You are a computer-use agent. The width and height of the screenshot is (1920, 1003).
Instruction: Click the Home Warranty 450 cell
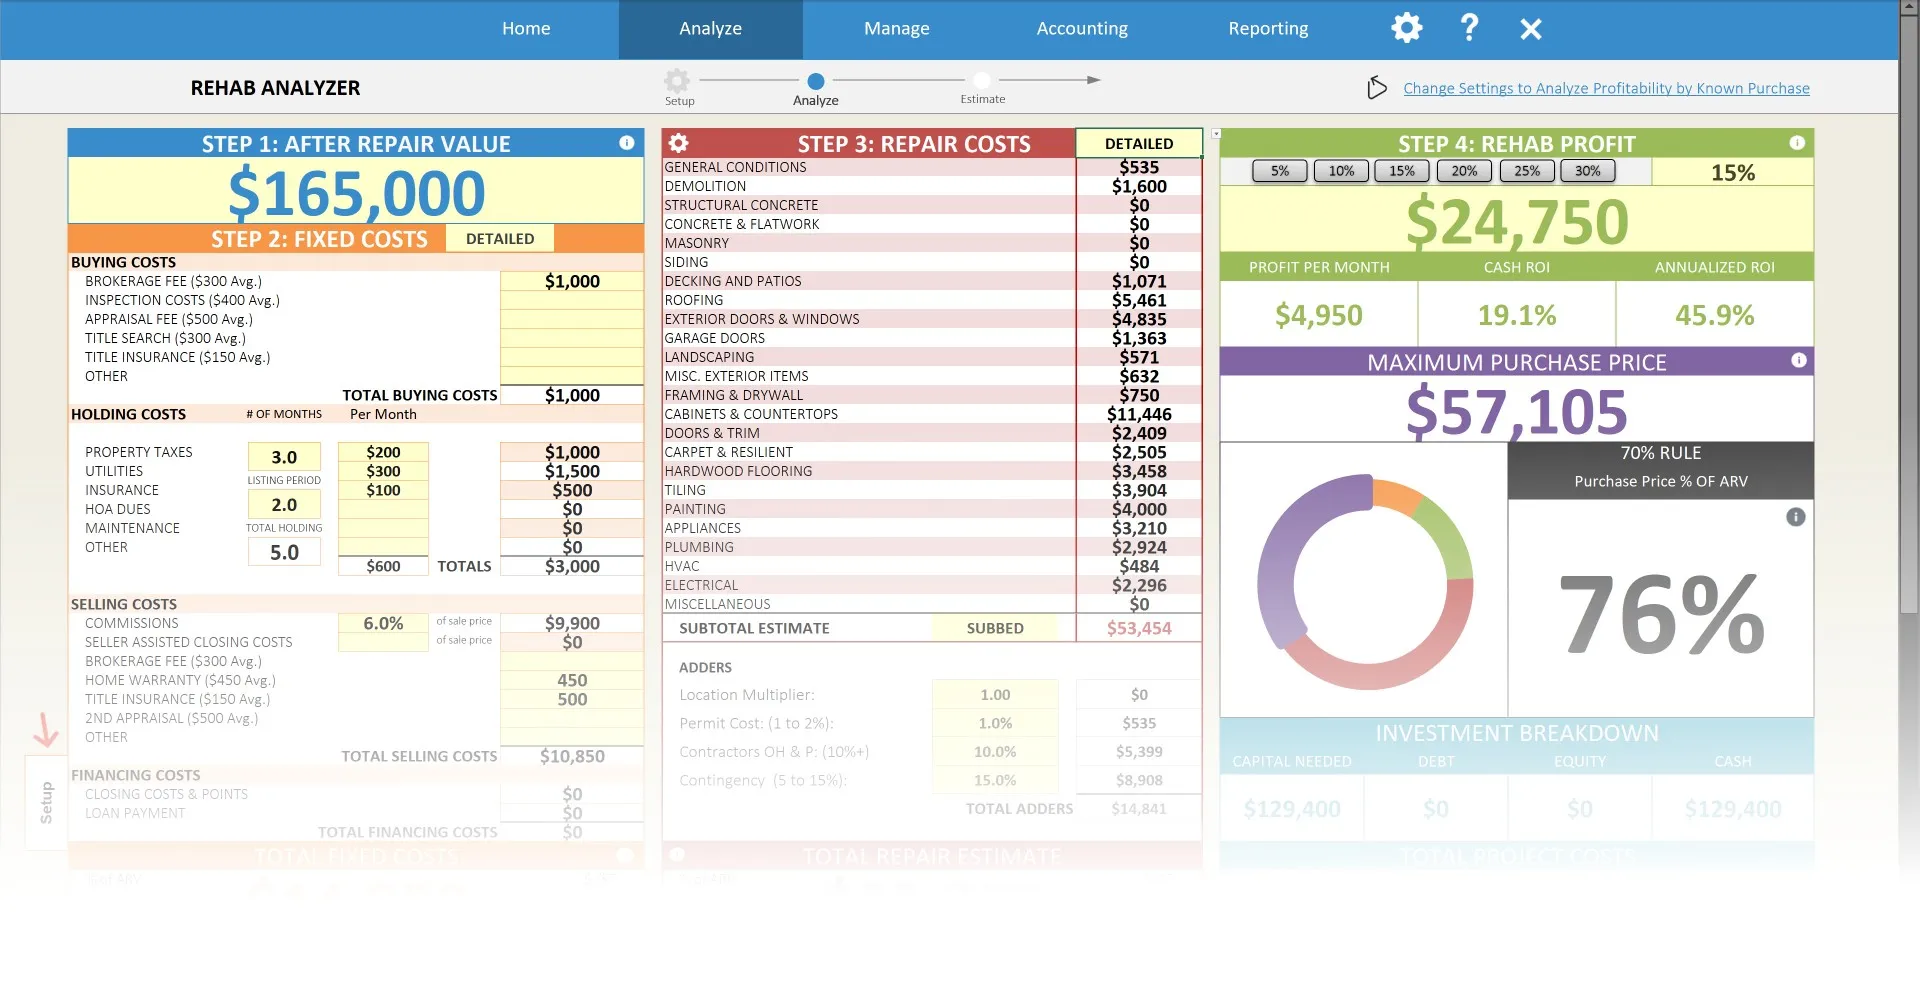pos(572,680)
